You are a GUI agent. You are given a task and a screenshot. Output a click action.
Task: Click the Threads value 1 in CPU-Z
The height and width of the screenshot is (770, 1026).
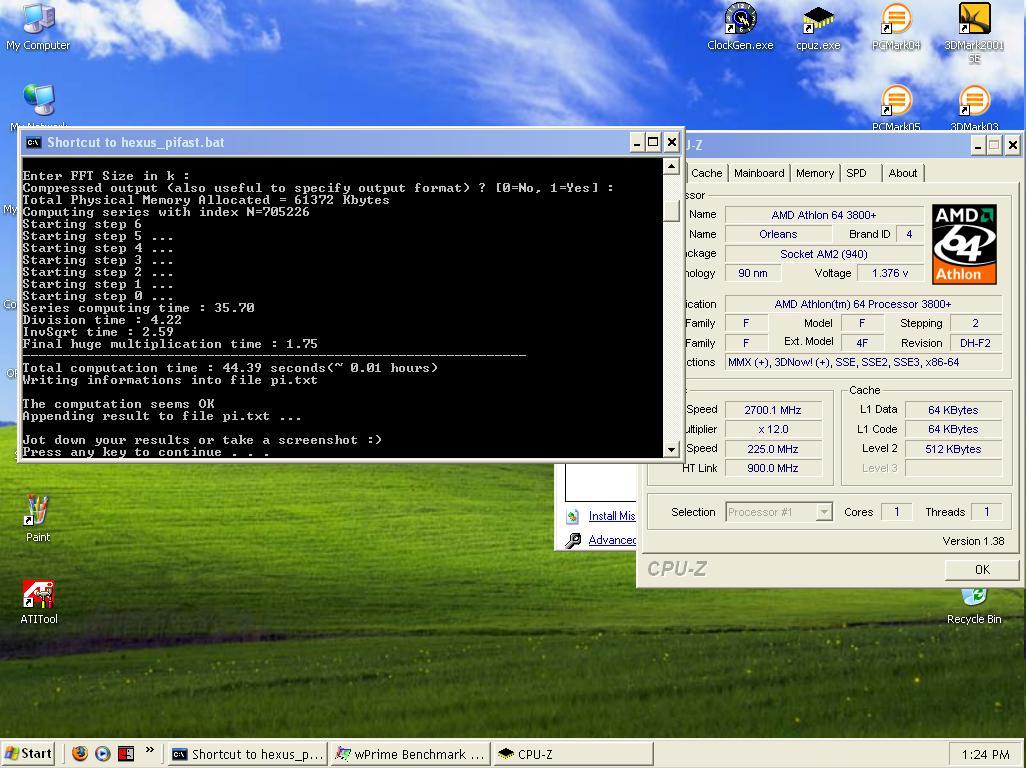(x=987, y=512)
